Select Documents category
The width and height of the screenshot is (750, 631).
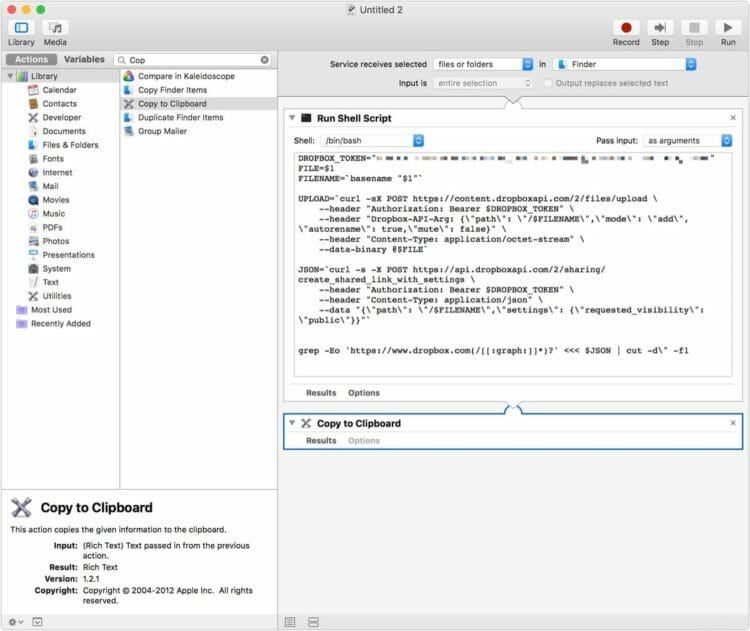(64, 131)
